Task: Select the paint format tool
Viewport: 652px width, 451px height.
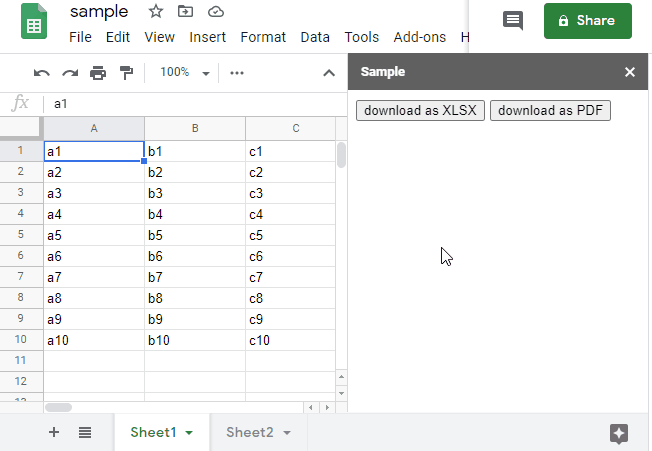Action: 126,73
